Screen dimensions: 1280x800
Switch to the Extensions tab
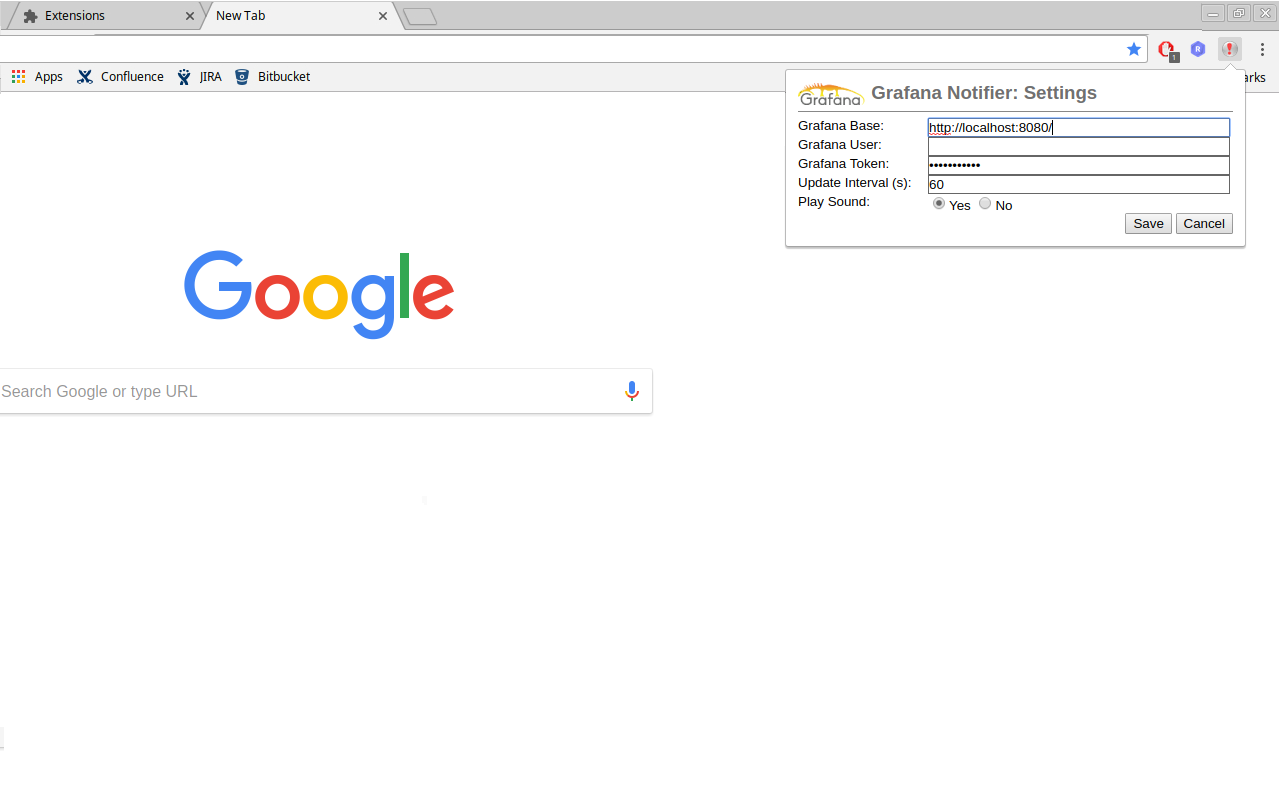coord(103,16)
